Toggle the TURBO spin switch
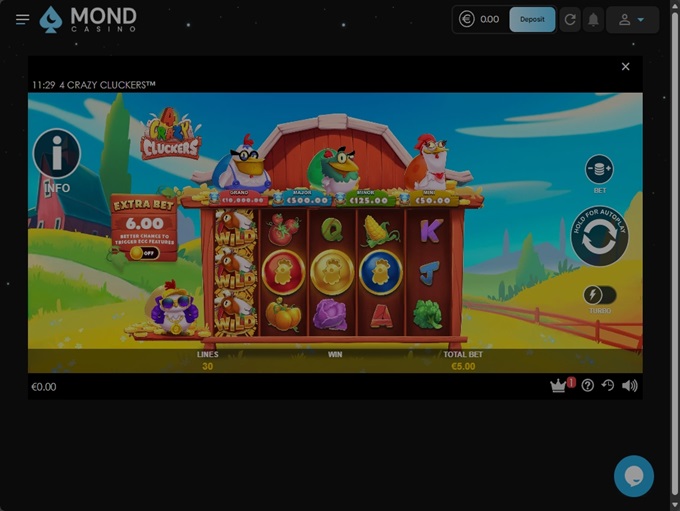 (x=600, y=295)
